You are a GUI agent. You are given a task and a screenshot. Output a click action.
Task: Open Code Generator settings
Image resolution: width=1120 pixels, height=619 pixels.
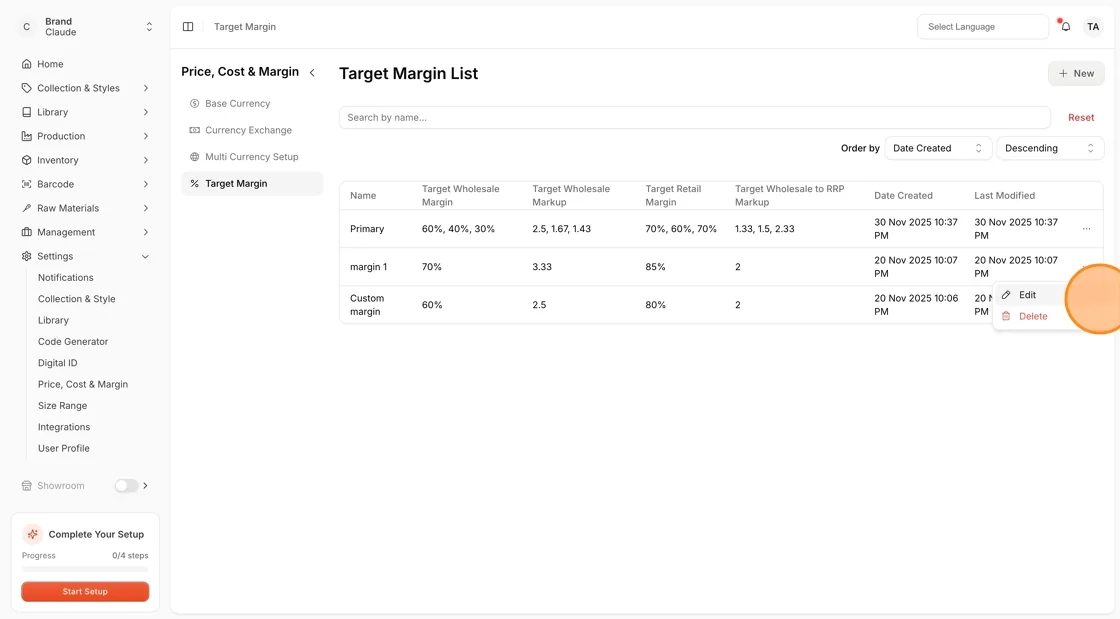pos(73,341)
